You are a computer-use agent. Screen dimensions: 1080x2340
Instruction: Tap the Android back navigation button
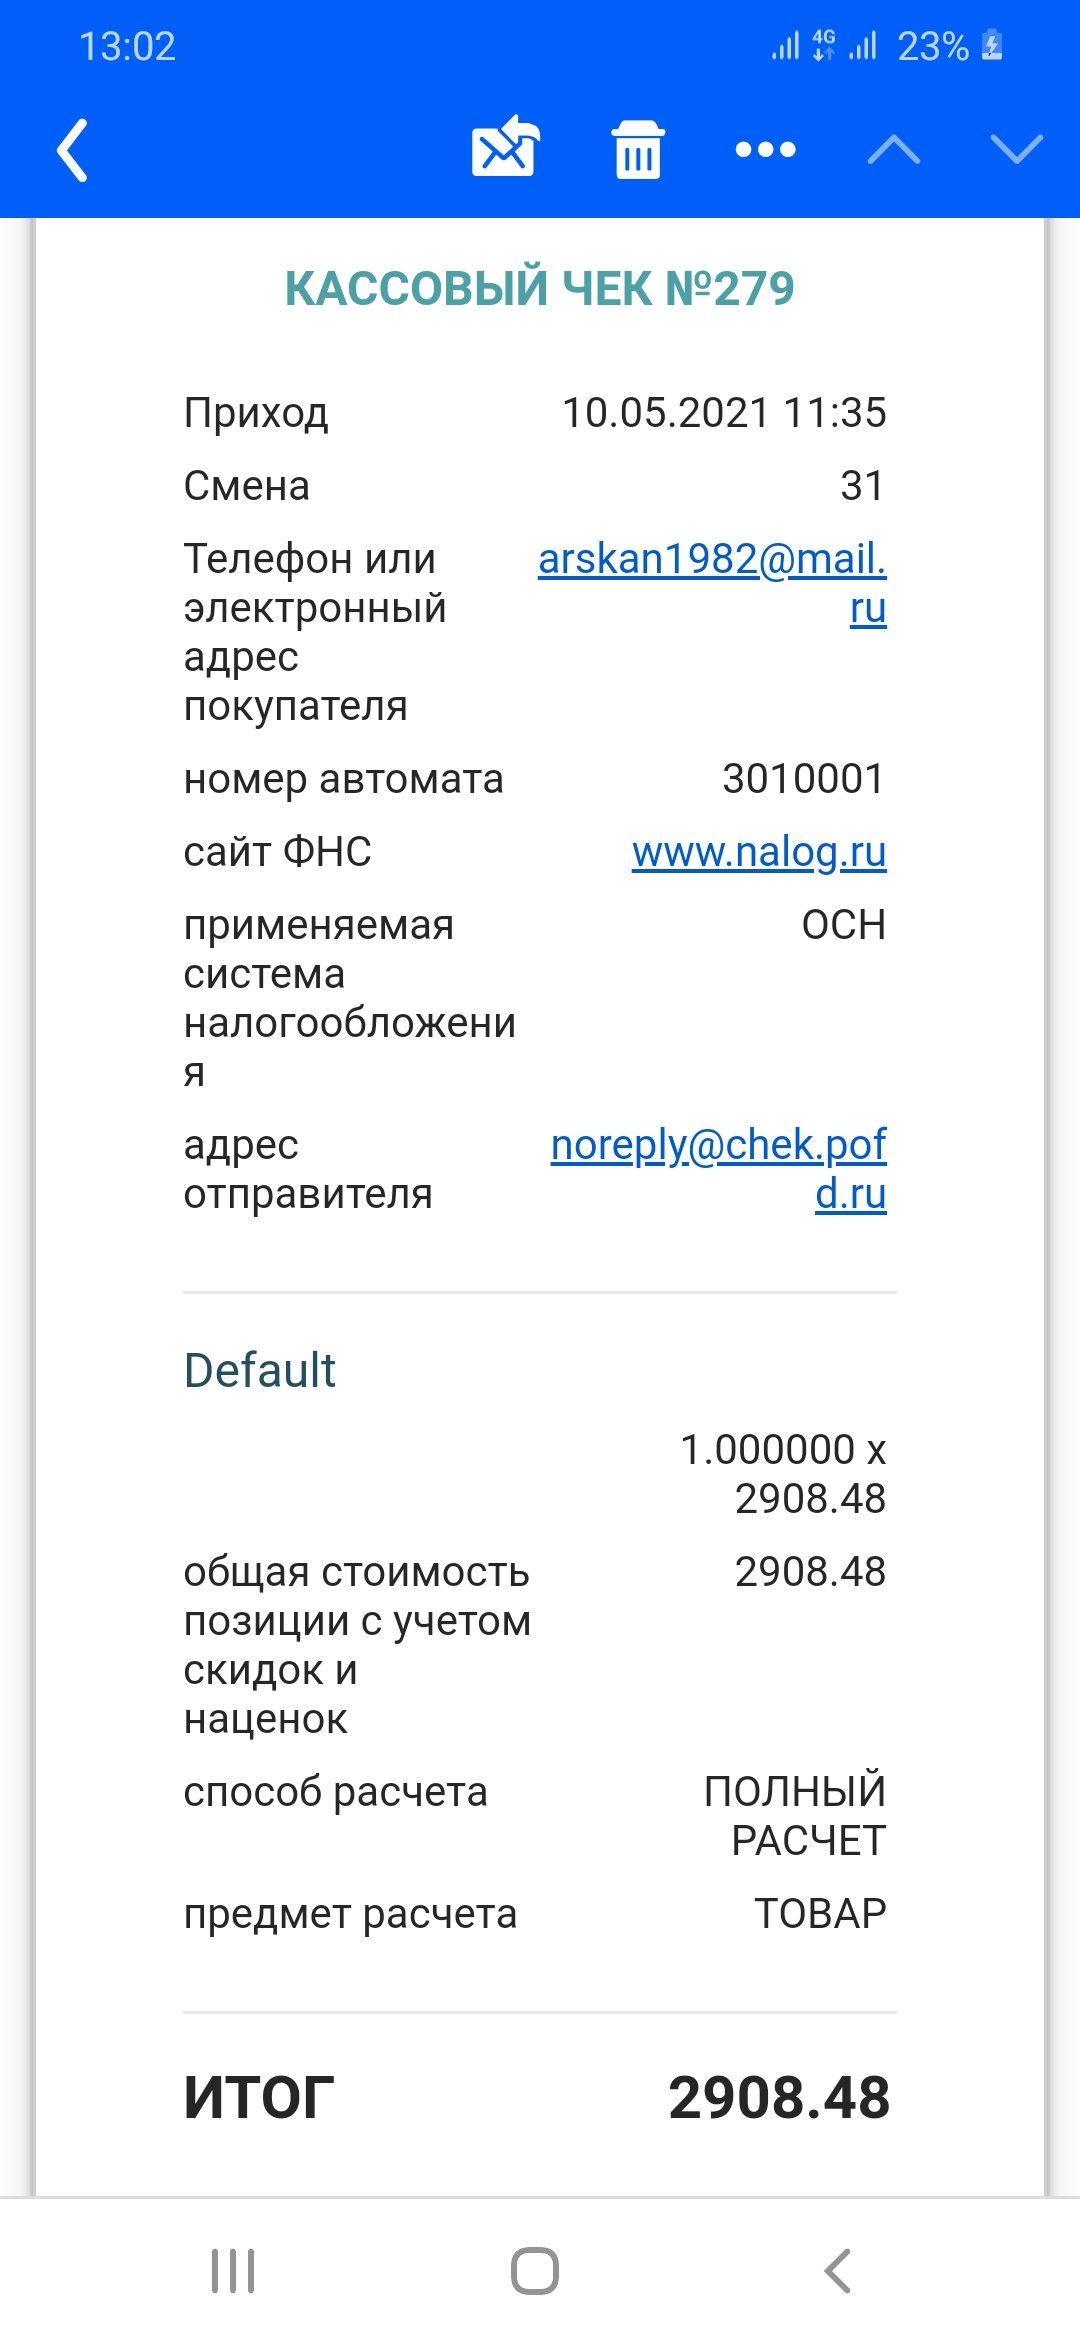pyautogui.click(x=838, y=2270)
